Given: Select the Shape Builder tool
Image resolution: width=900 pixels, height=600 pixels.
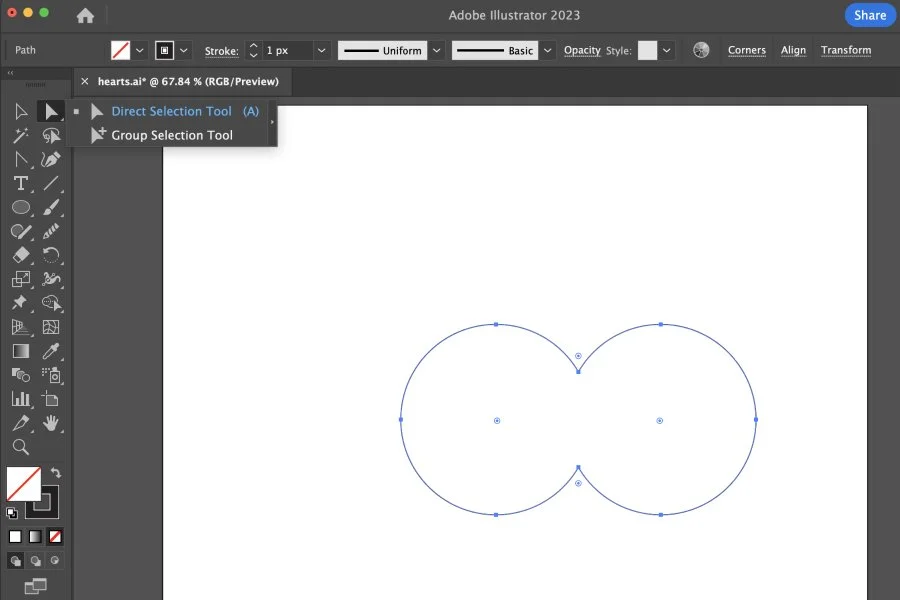Looking at the screenshot, I should coord(51,303).
